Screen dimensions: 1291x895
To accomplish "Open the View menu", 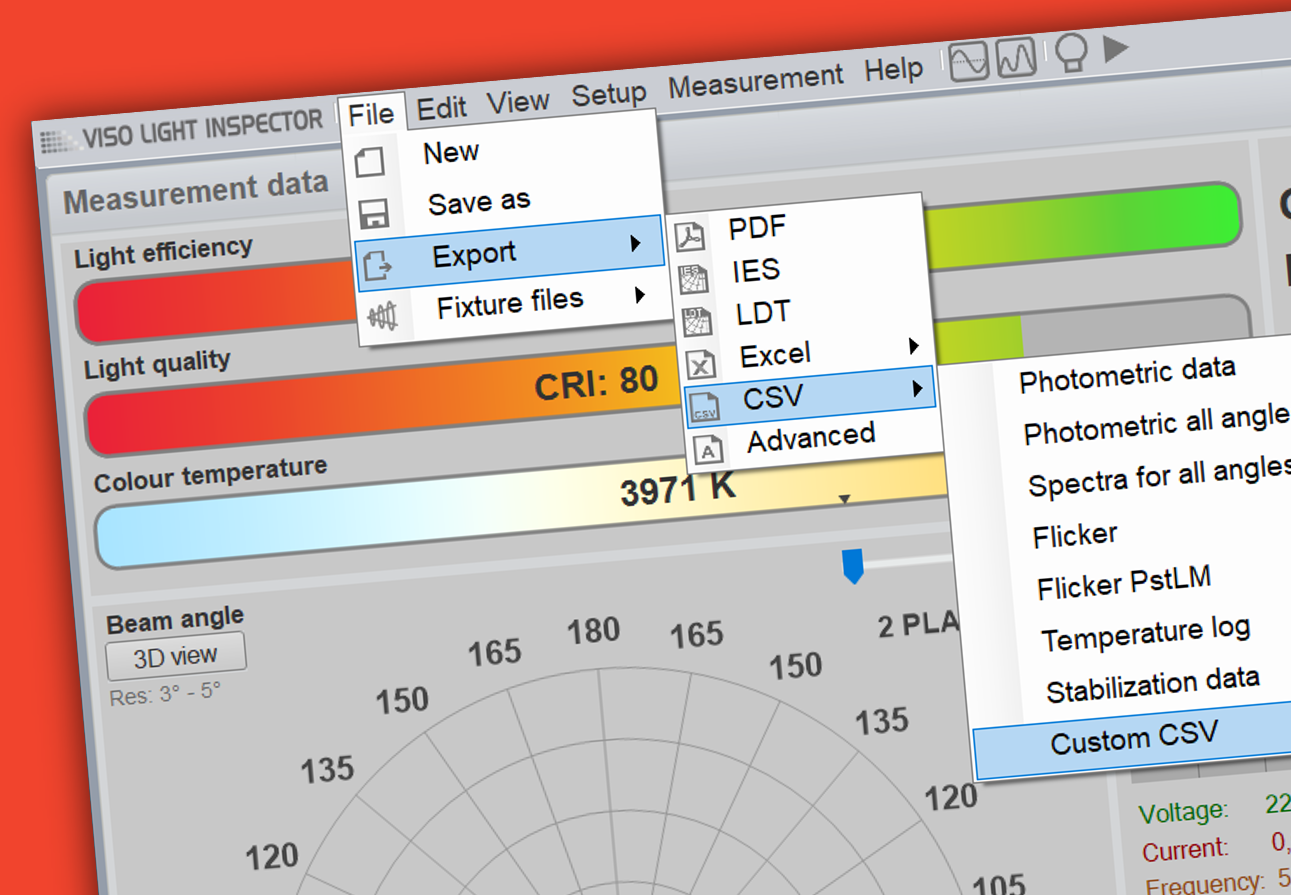I will 518,103.
